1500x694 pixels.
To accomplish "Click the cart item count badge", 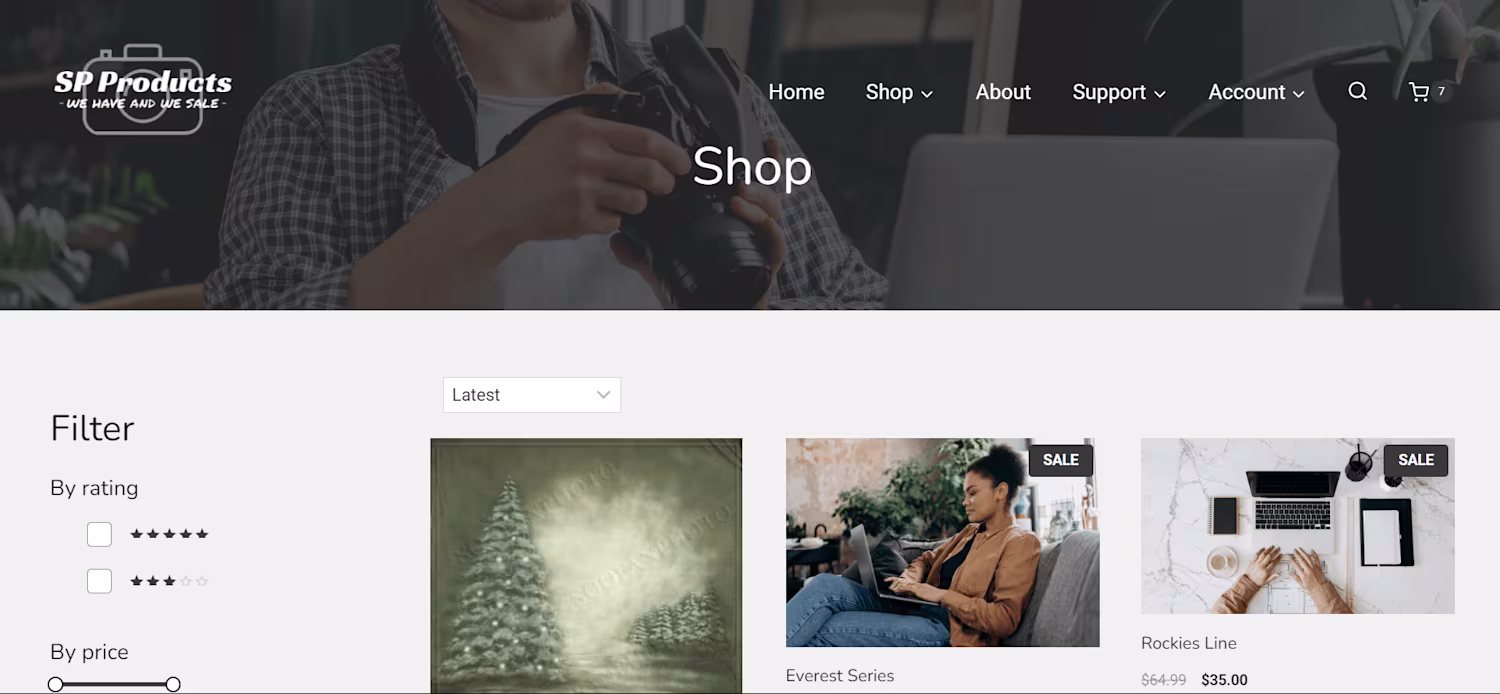I will (1441, 91).
